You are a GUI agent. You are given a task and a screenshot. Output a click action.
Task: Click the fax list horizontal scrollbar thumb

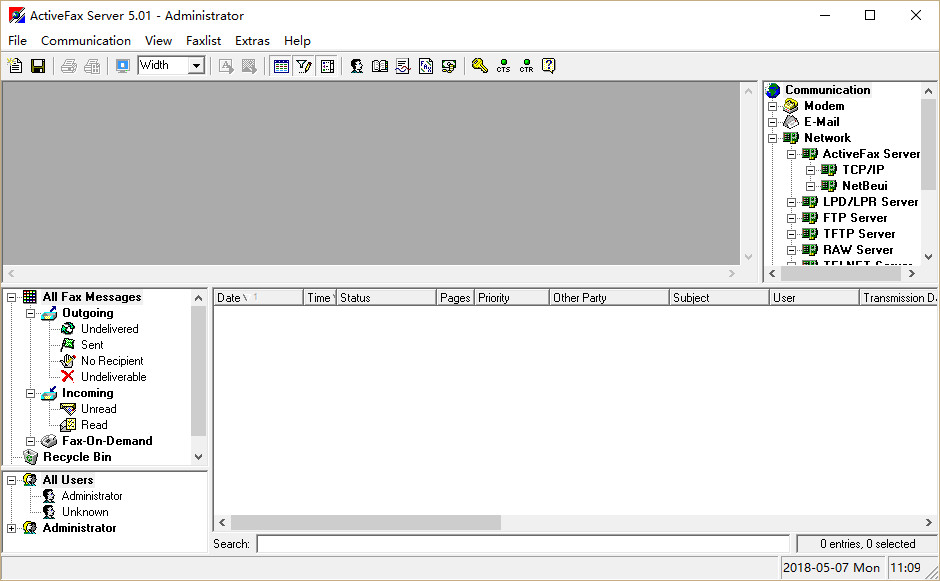point(365,523)
